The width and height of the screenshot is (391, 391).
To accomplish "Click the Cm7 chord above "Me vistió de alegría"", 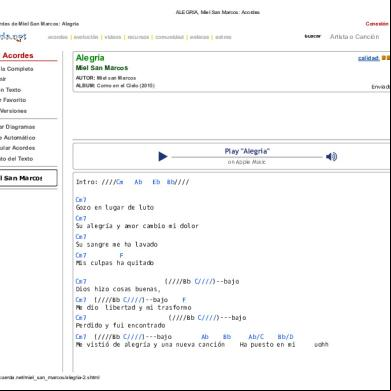I will point(81,337).
